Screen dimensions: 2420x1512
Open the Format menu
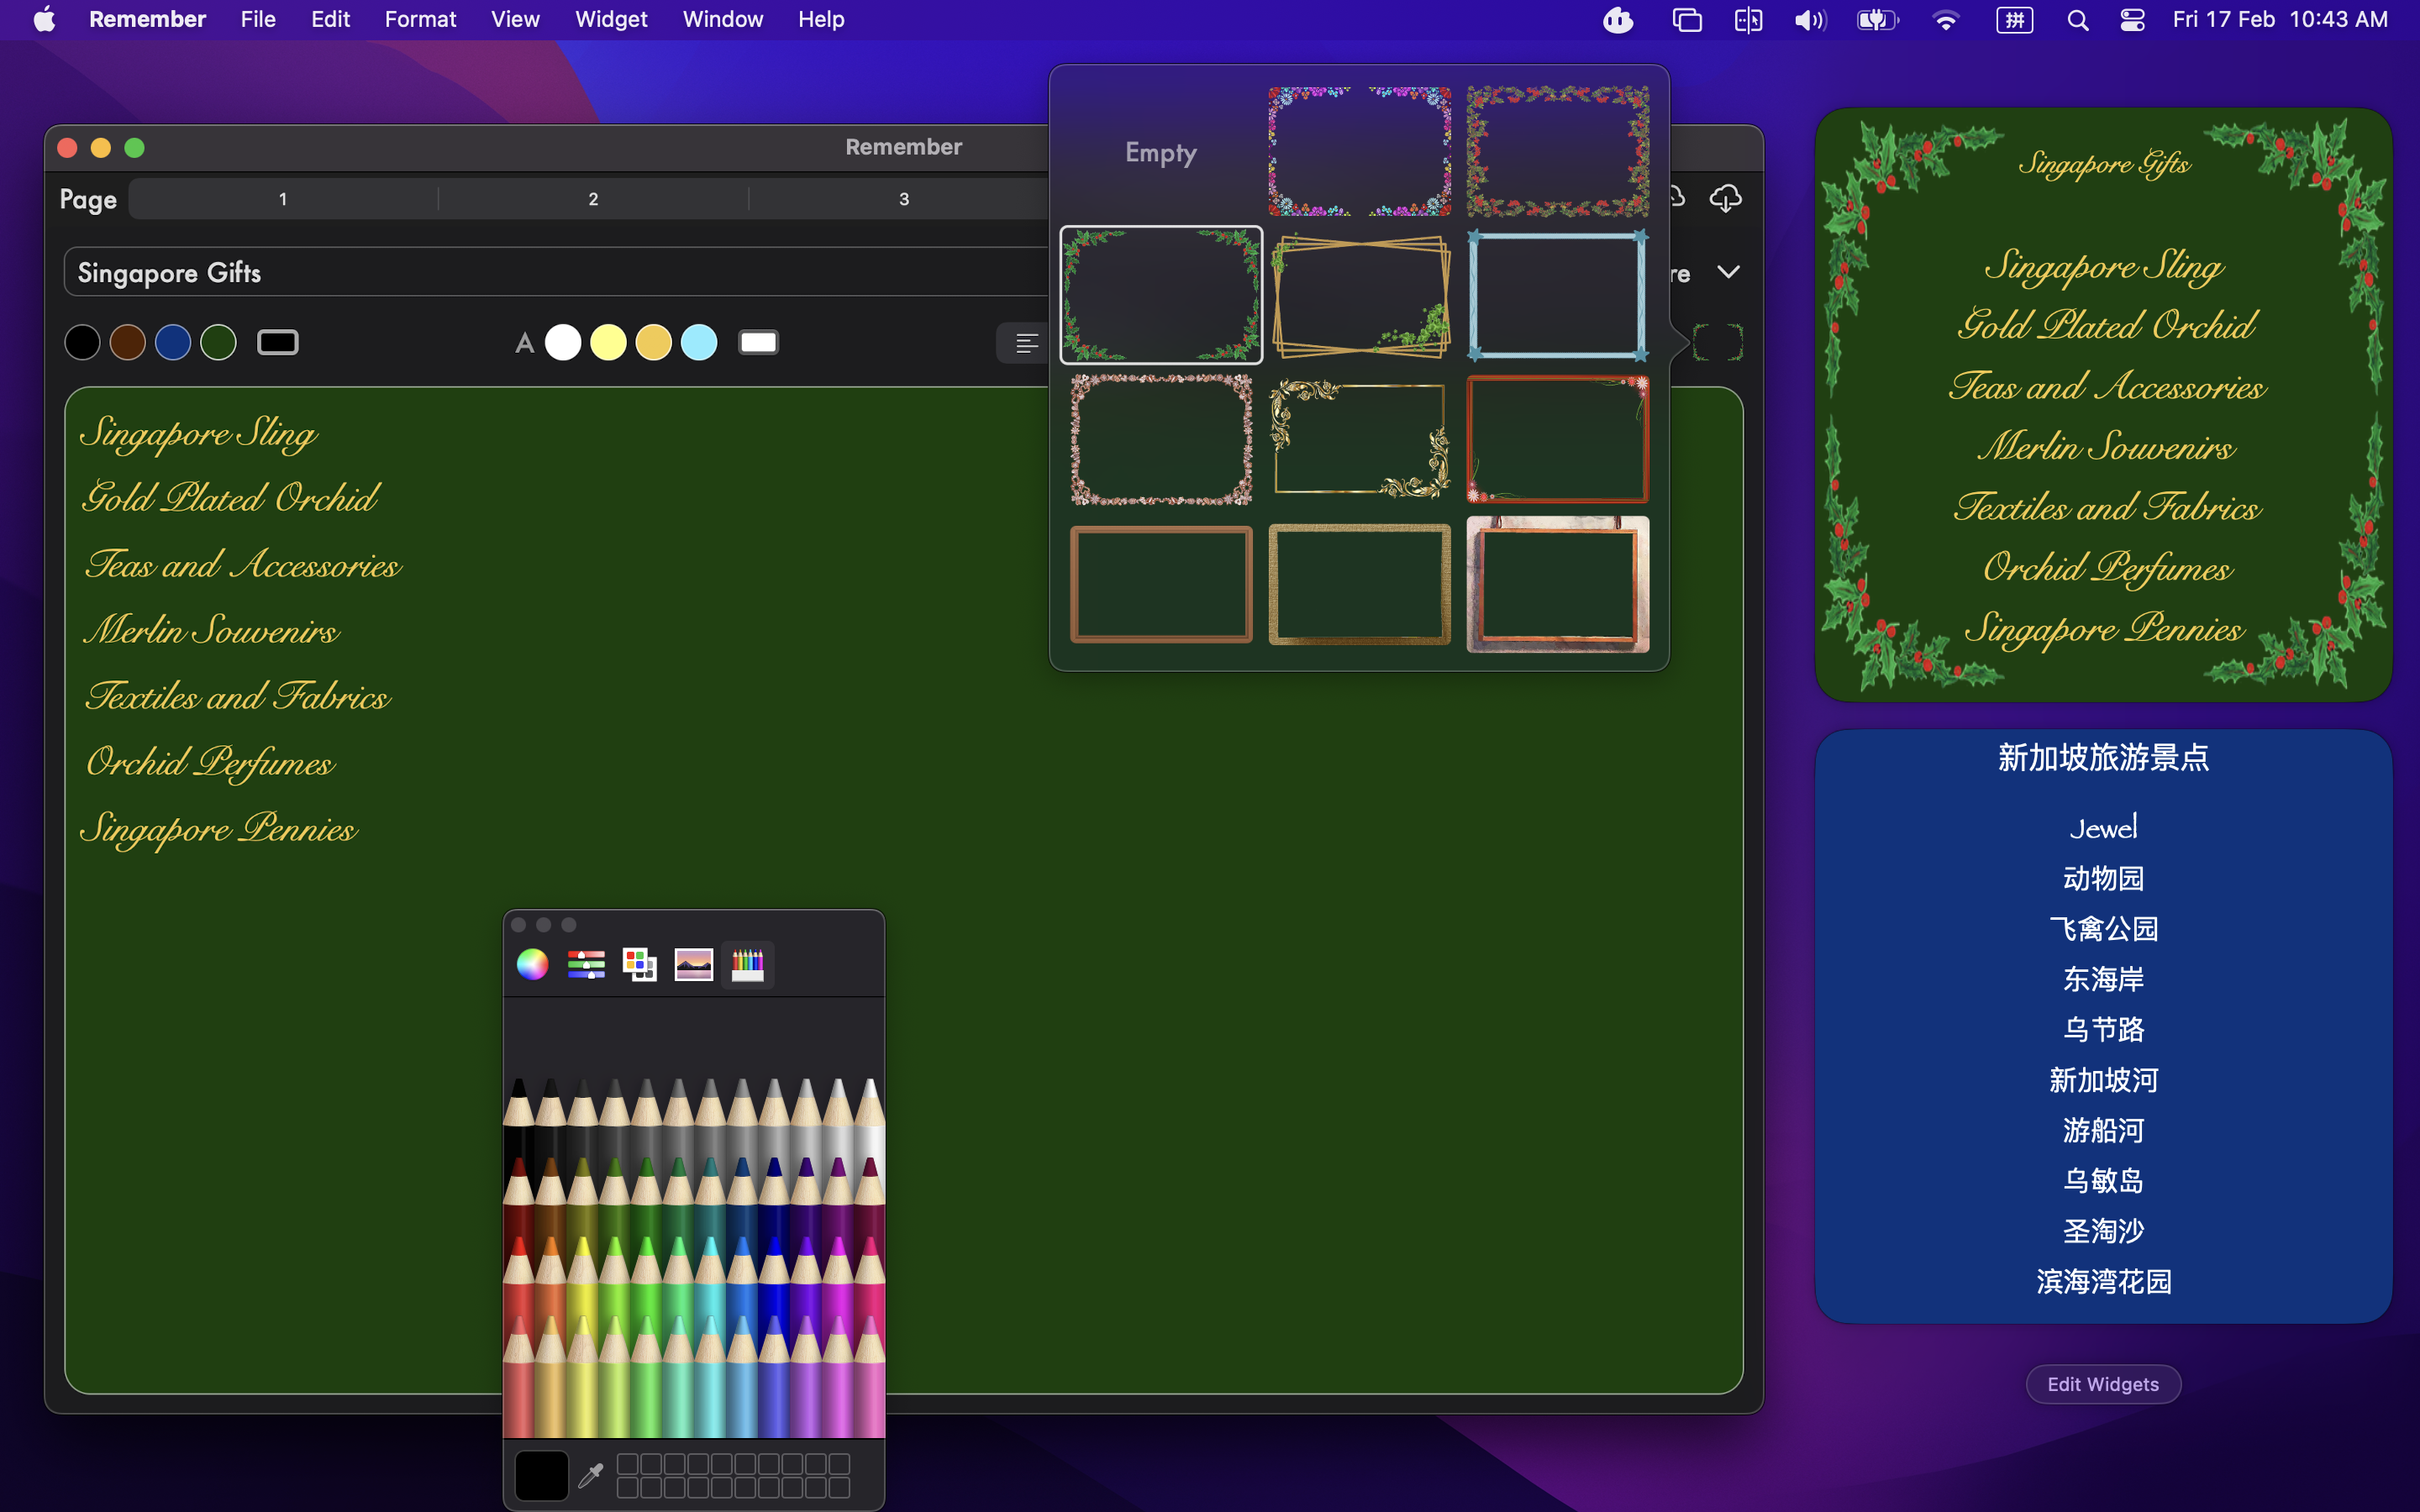[x=420, y=20]
